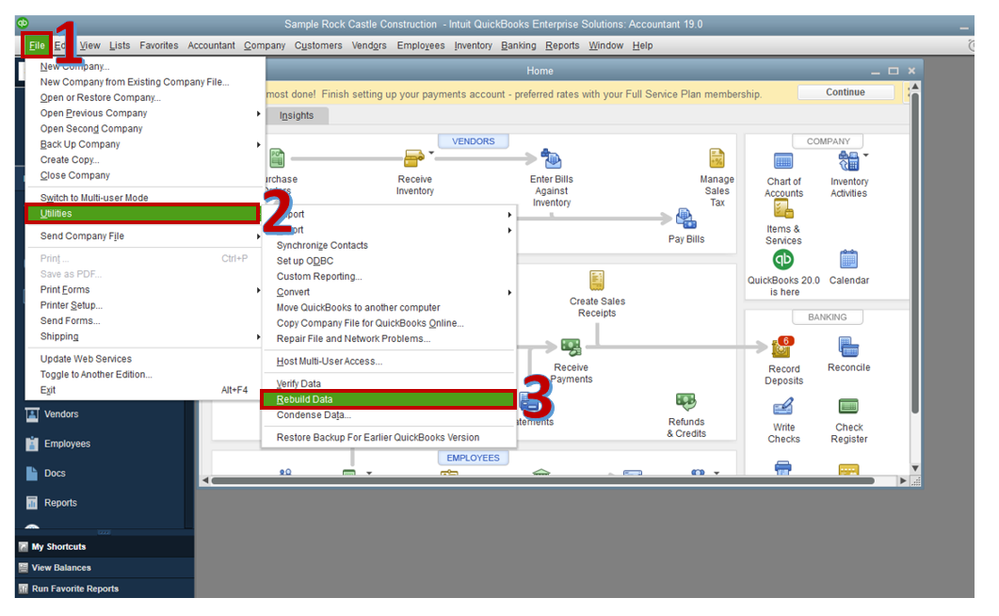Click the QuickBooks 20.0 is here icon
Viewport: 999px width, 616px height.
point(783,259)
